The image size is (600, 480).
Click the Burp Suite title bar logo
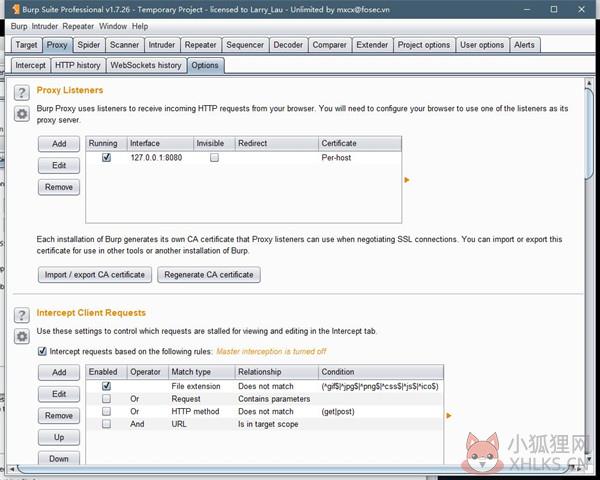click(x=16, y=9)
